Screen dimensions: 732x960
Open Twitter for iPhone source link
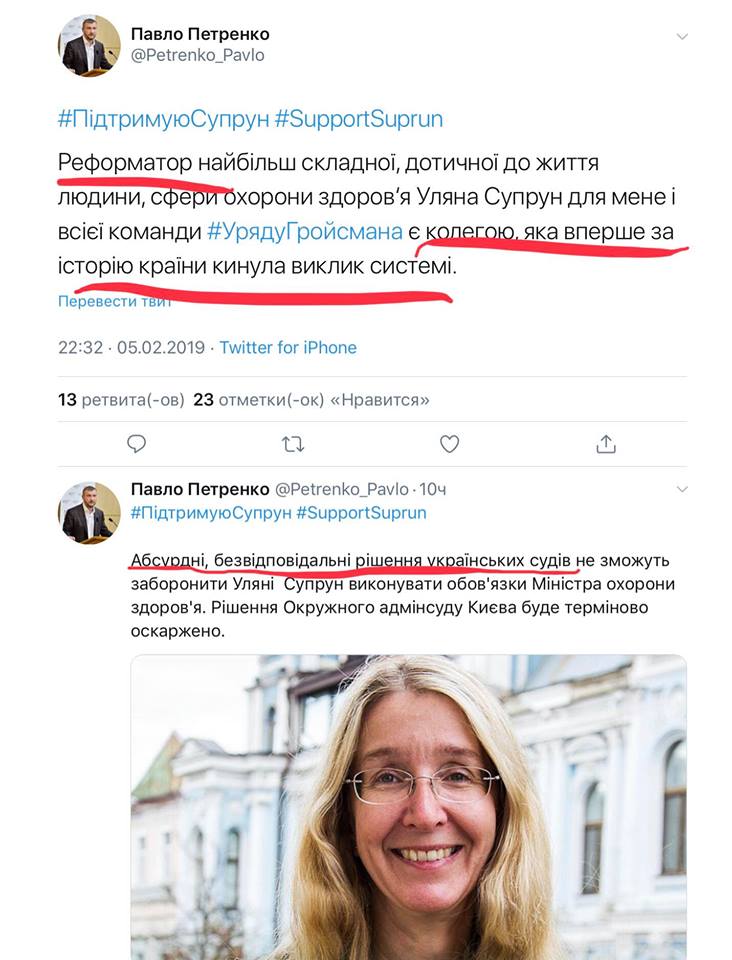(288, 347)
